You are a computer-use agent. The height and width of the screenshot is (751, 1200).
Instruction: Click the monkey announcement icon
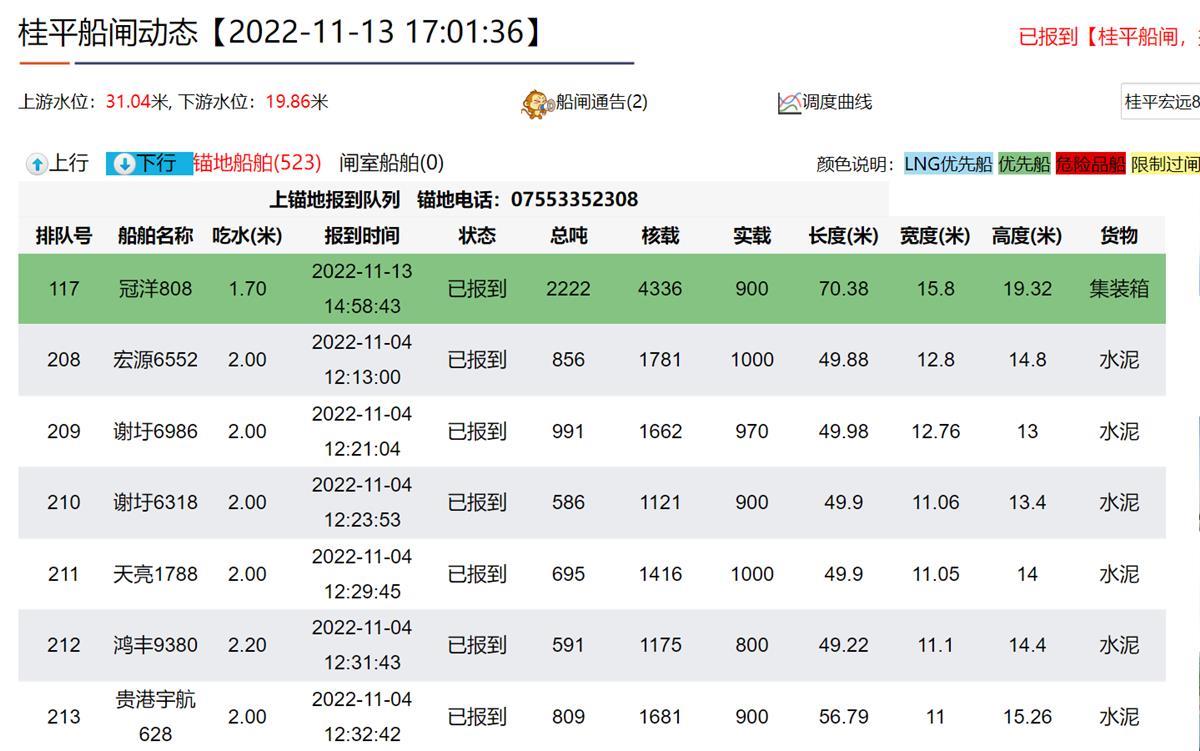click(538, 102)
